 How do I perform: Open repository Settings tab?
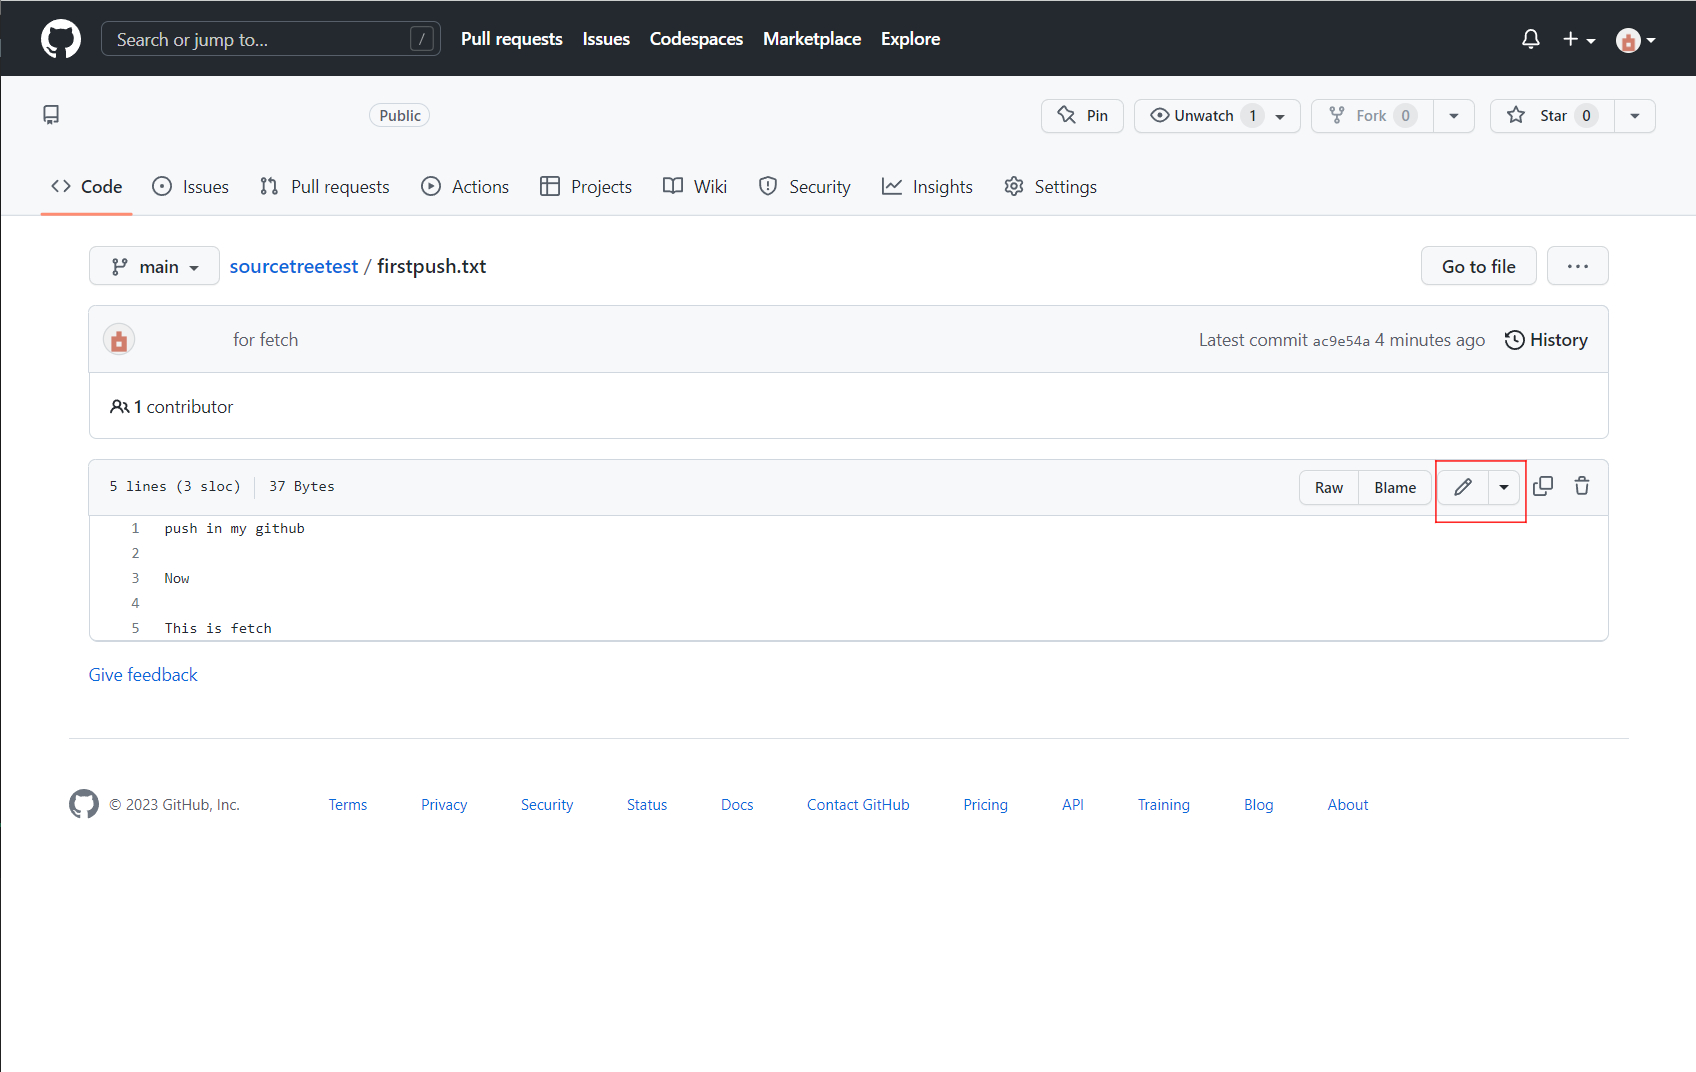point(1051,187)
